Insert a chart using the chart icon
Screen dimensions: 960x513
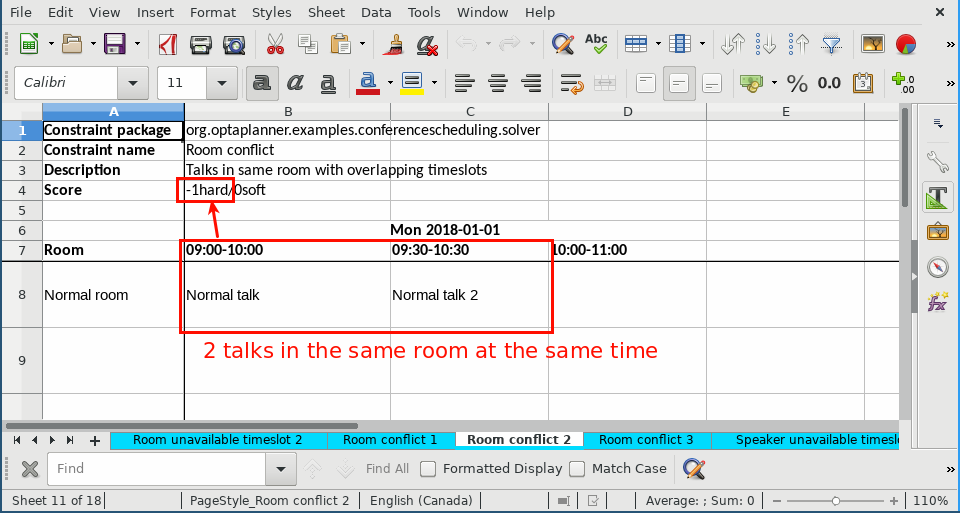point(906,44)
